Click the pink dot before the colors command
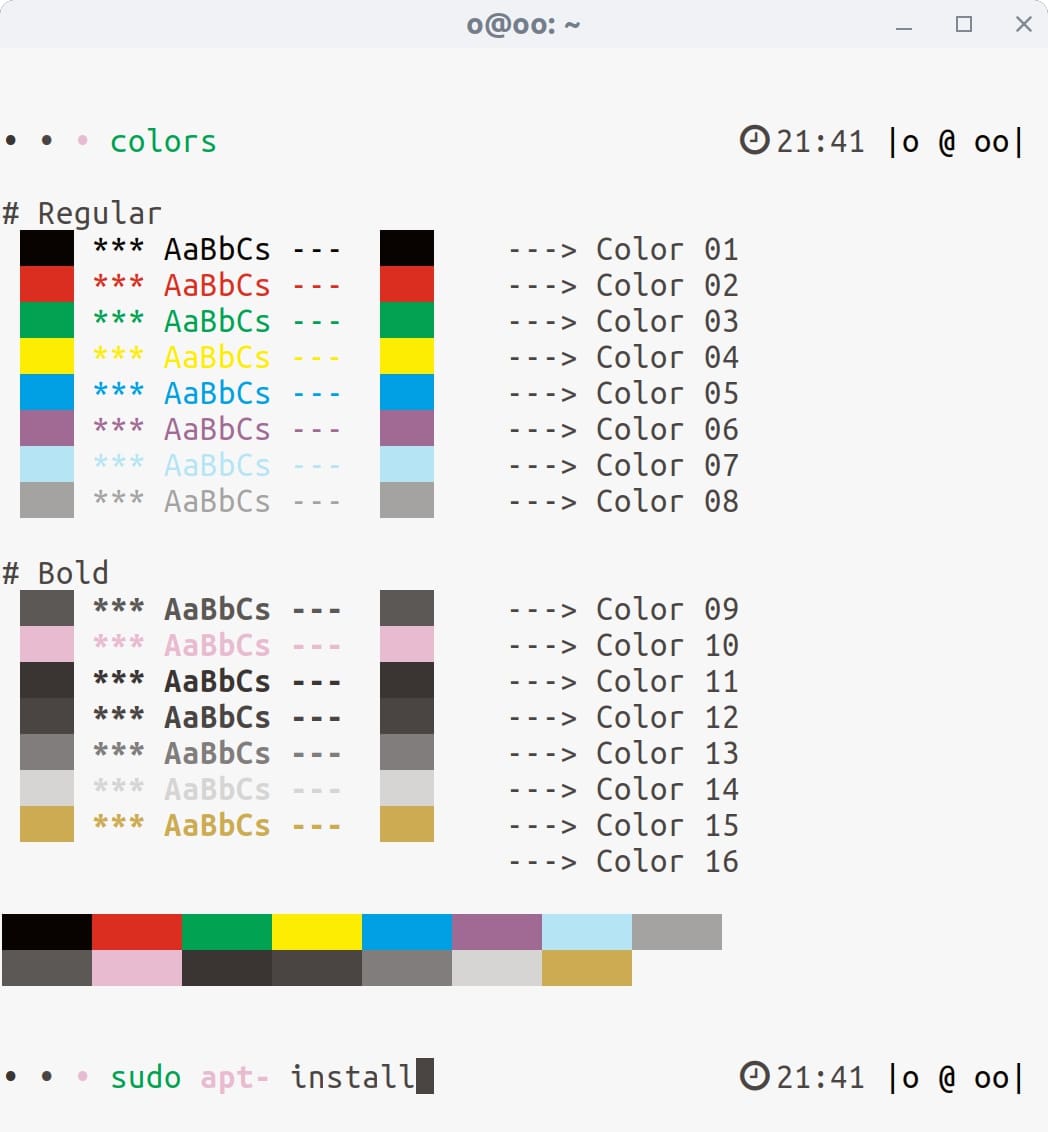Viewport: 1048px width, 1132px height. click(x=82, y=141)
